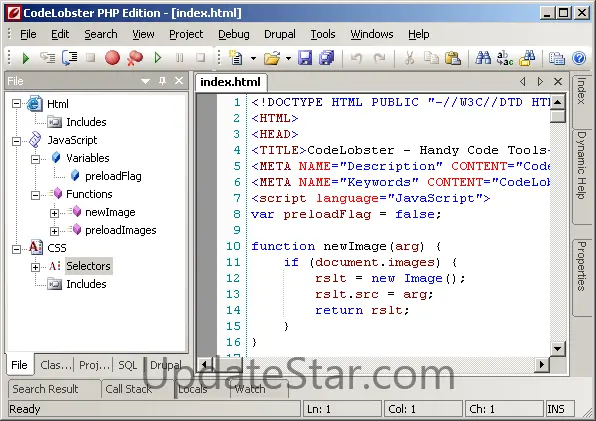The image size is (596, 421).
Task: Switch to the Clas... panel tab
Action: [x=55, y=365]
